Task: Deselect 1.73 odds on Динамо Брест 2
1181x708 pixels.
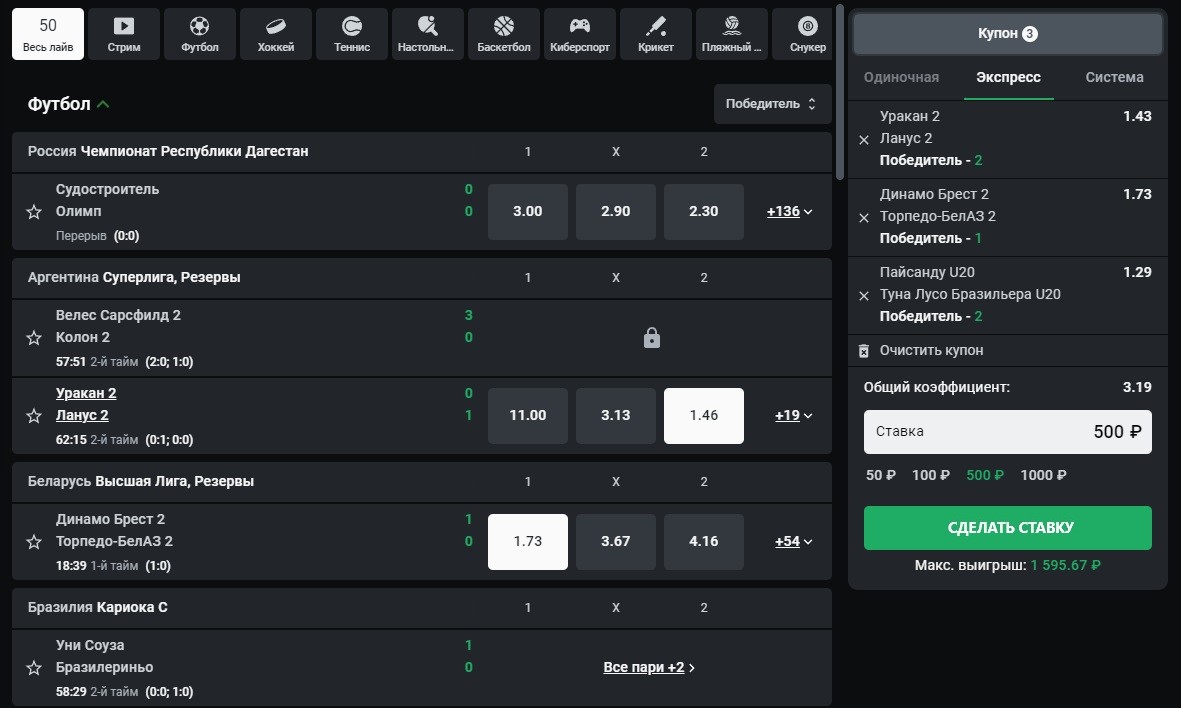Action: tap(527, 542)
